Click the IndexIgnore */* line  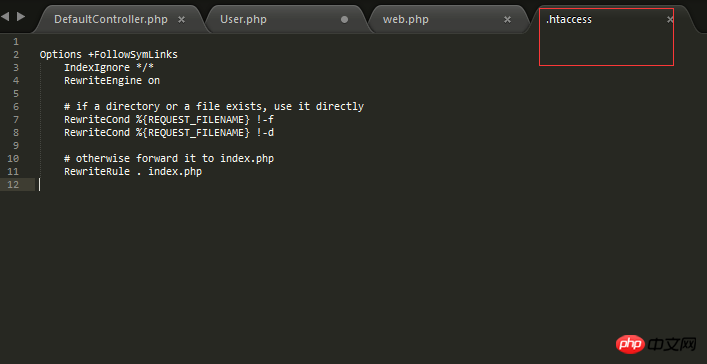coord(109,68)
